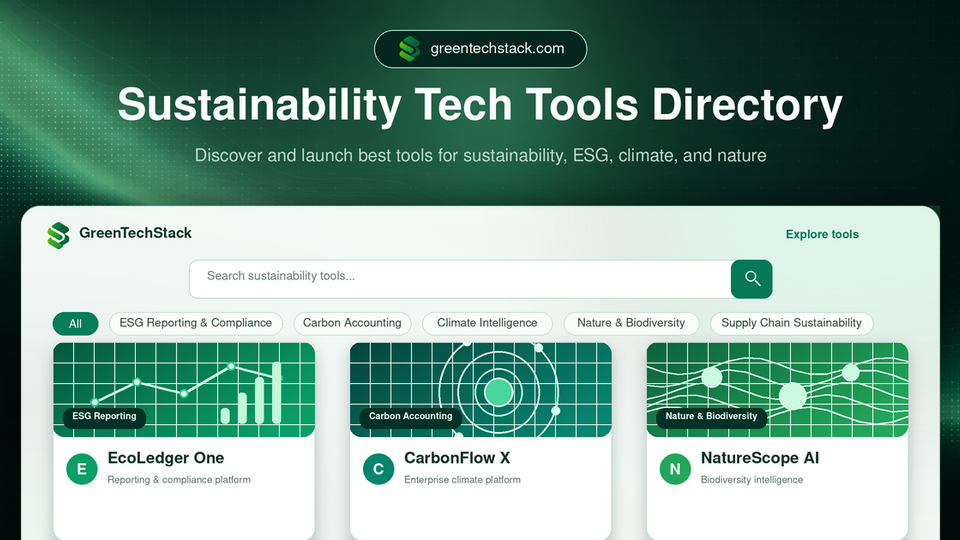The image size is (960, 540).
Task: Click 'Enterprise climate platform' text
Action: pos(462,480)
